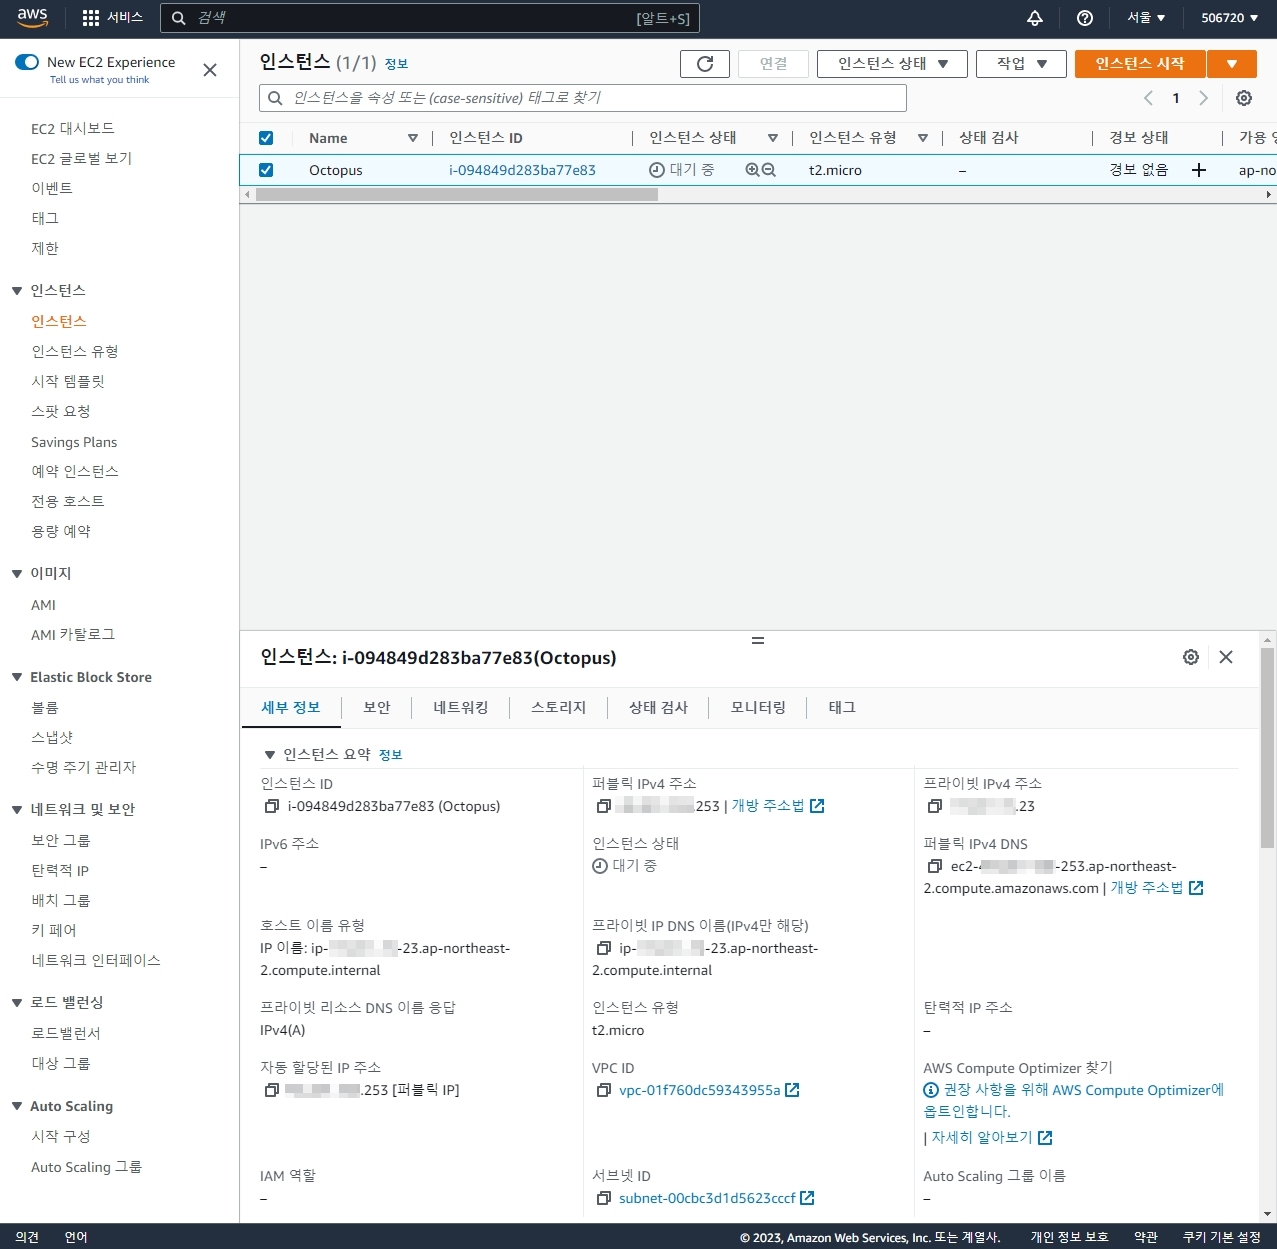Viewport: 1277px width, 1249px height.
Task: Copy the VPC ID
Action: [x=603, y=1090]
